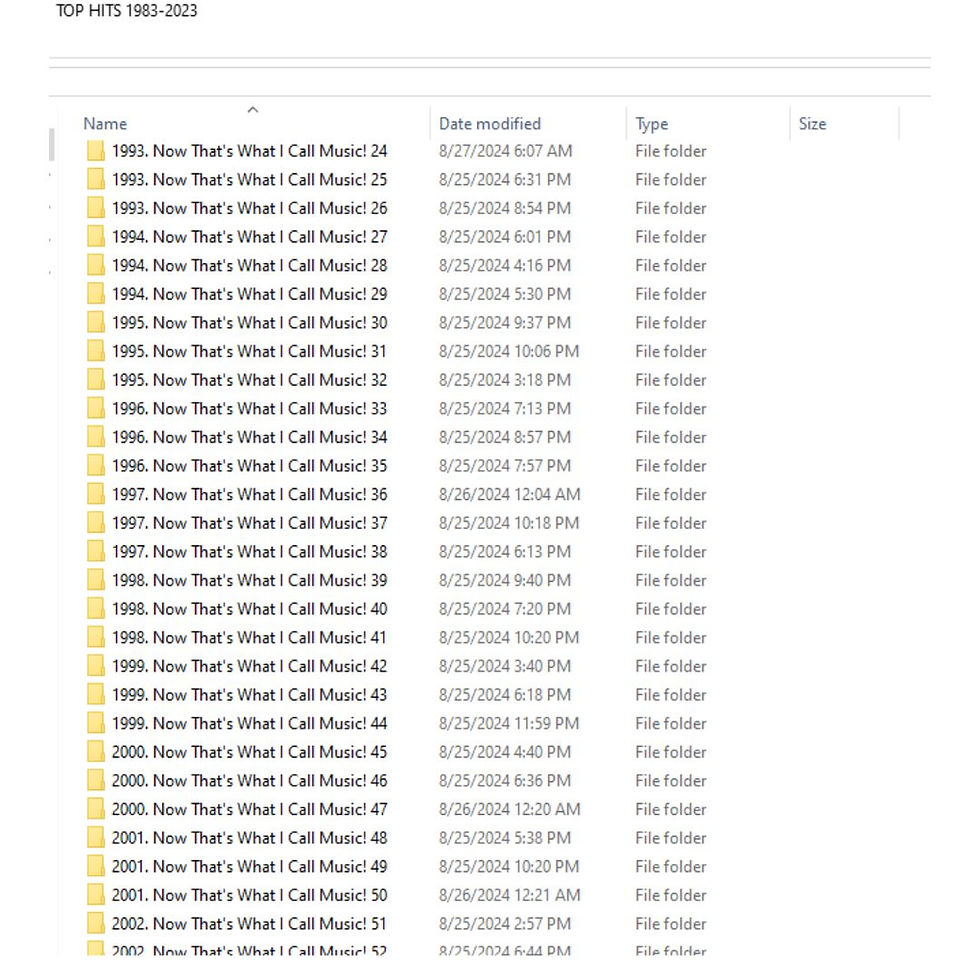Click folder icon for Now Music! 42
This screenshot has width=980, height=980.
[x=96, y=666]
